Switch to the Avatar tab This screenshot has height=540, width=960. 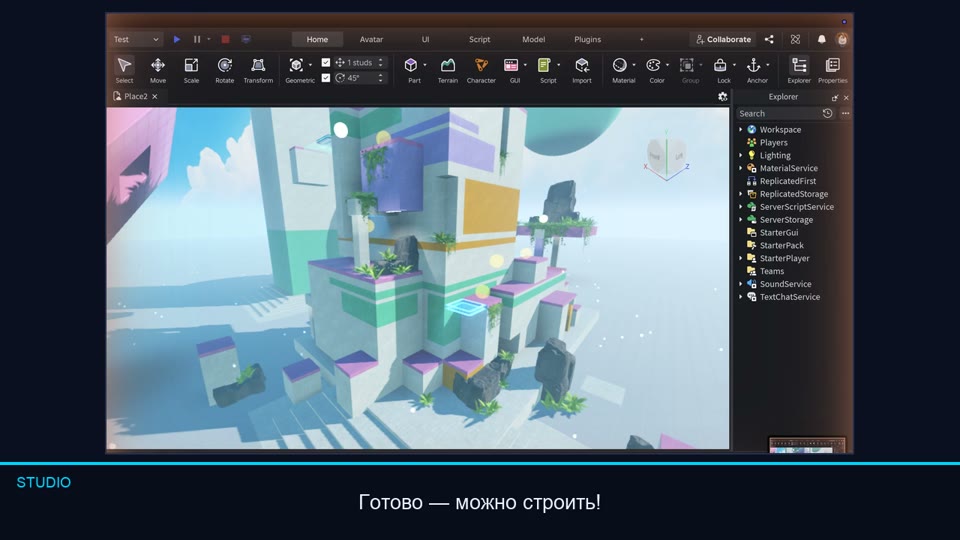(x=371, y=39)
